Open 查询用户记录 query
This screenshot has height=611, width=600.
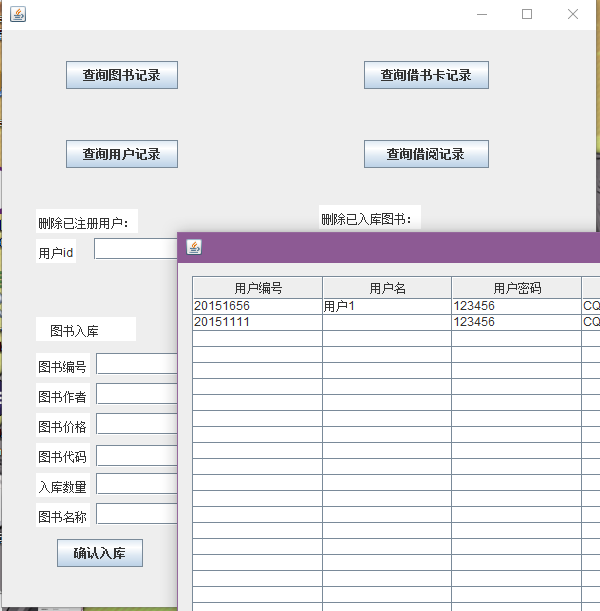[122, 154]
